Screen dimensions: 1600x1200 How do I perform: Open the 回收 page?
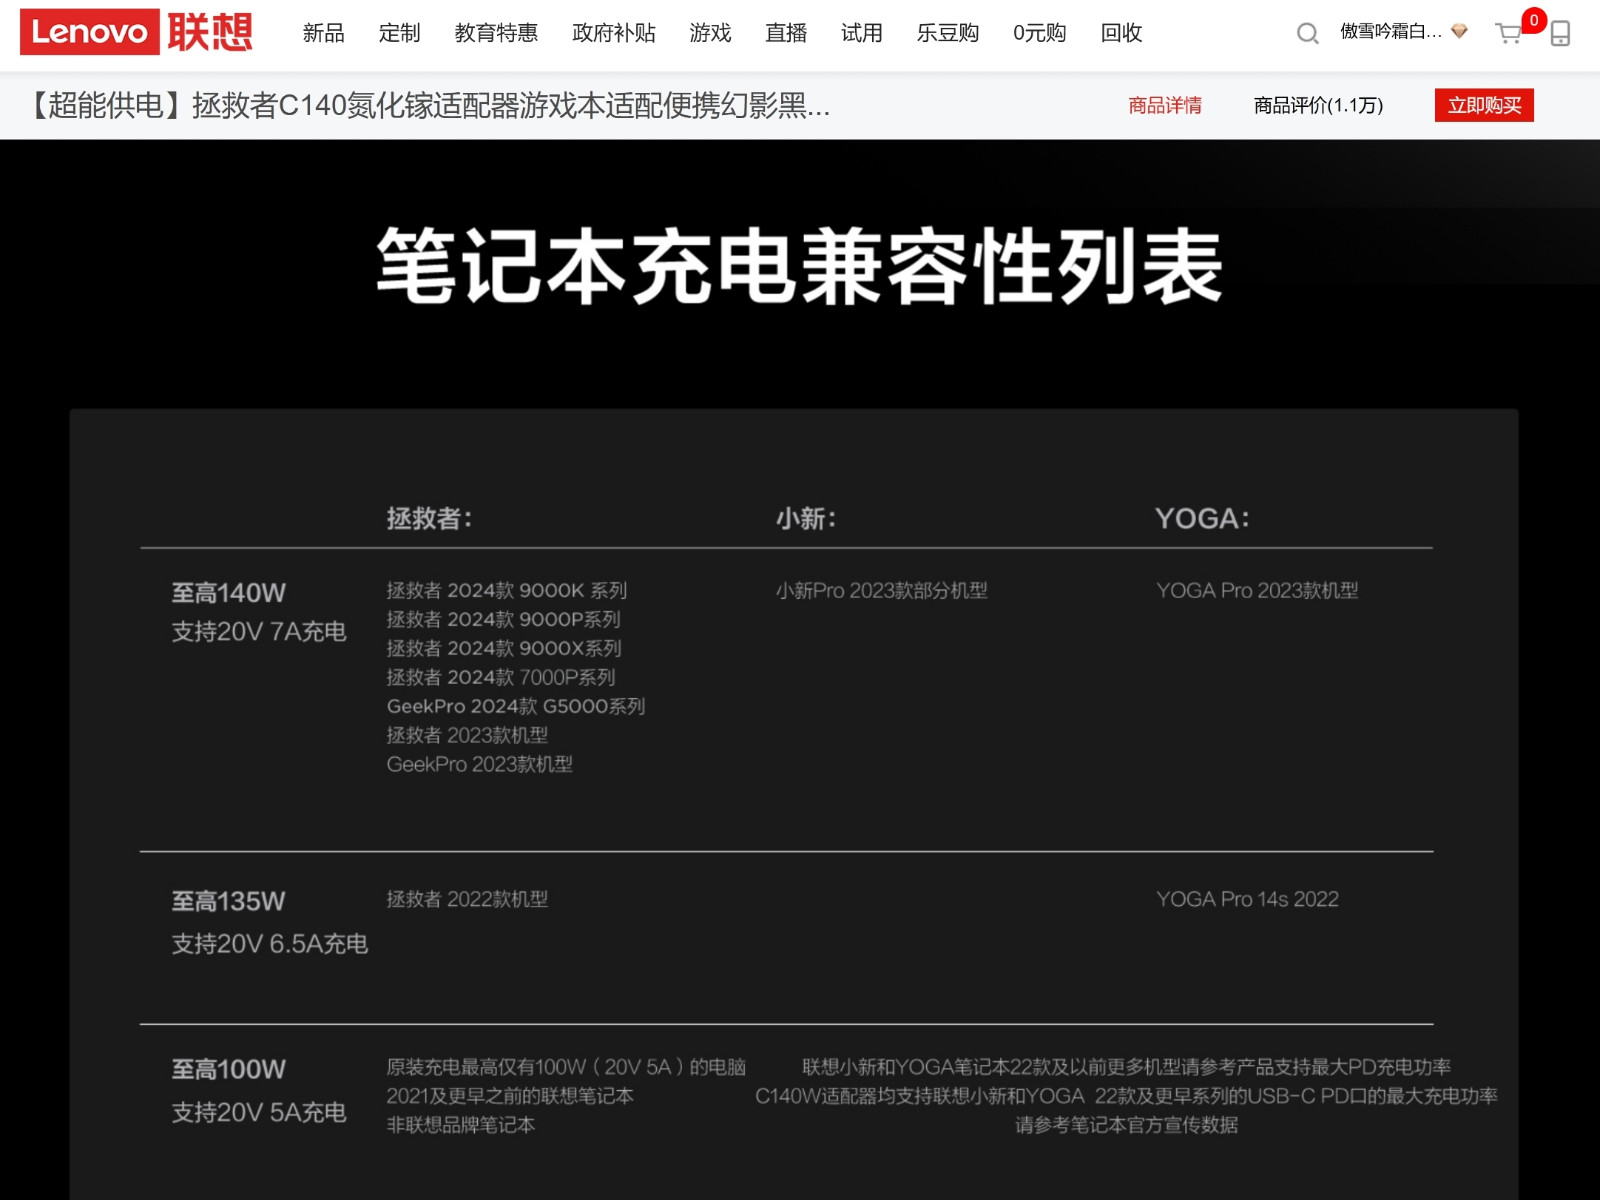click(1121, 33)
